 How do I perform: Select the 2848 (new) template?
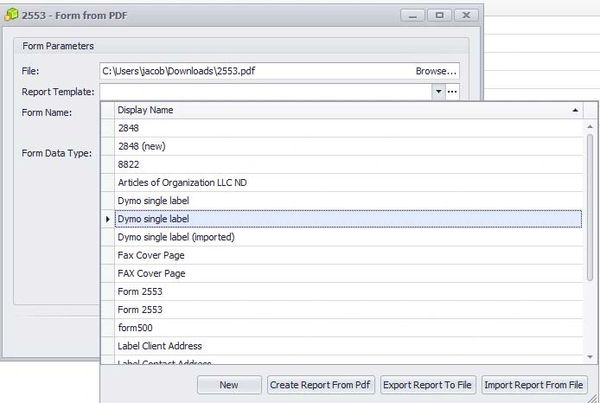(x=143, y=146)
